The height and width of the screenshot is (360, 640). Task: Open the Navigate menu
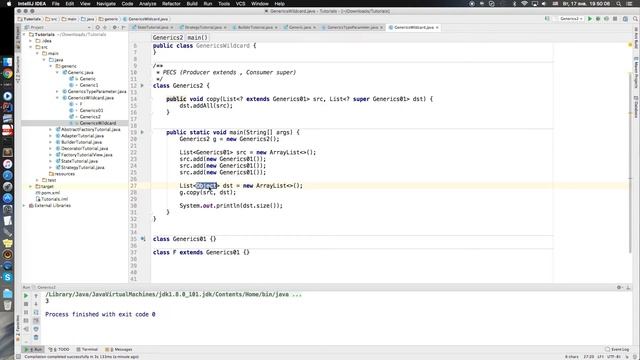click(106, 4)
